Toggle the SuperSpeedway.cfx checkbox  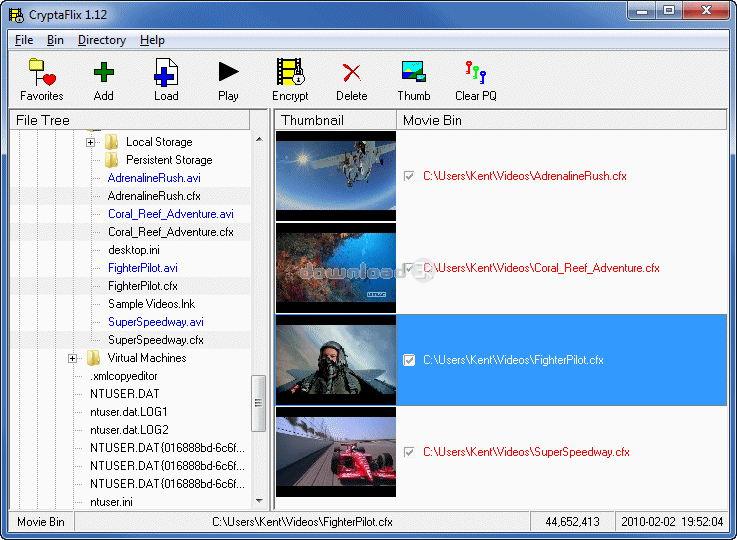coord(409,452)
